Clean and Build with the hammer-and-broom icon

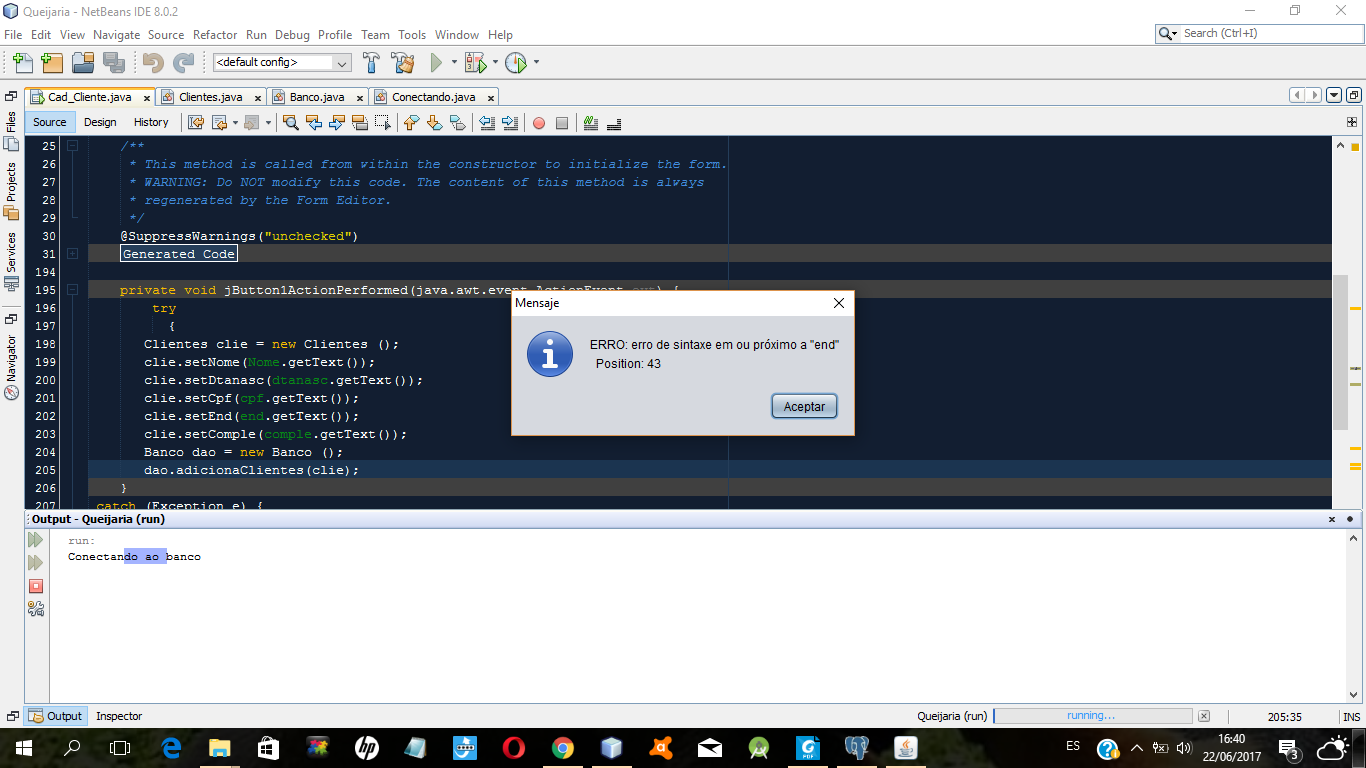tap(403, 62)
